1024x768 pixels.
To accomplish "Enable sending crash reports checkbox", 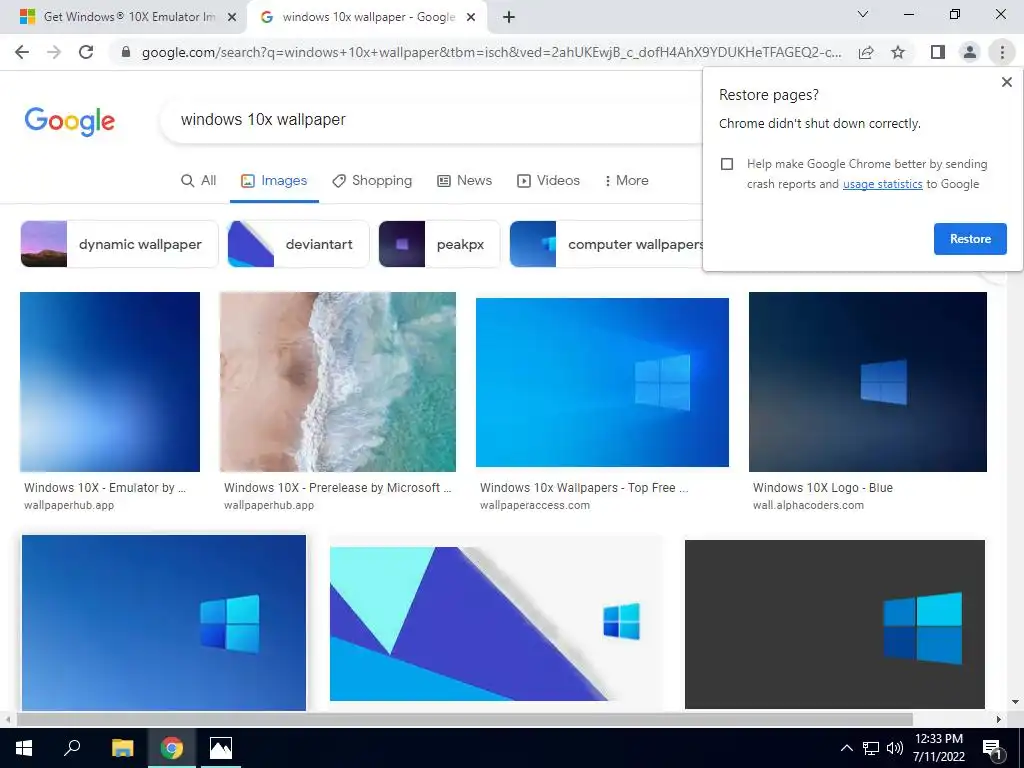I will coord(727,164).
